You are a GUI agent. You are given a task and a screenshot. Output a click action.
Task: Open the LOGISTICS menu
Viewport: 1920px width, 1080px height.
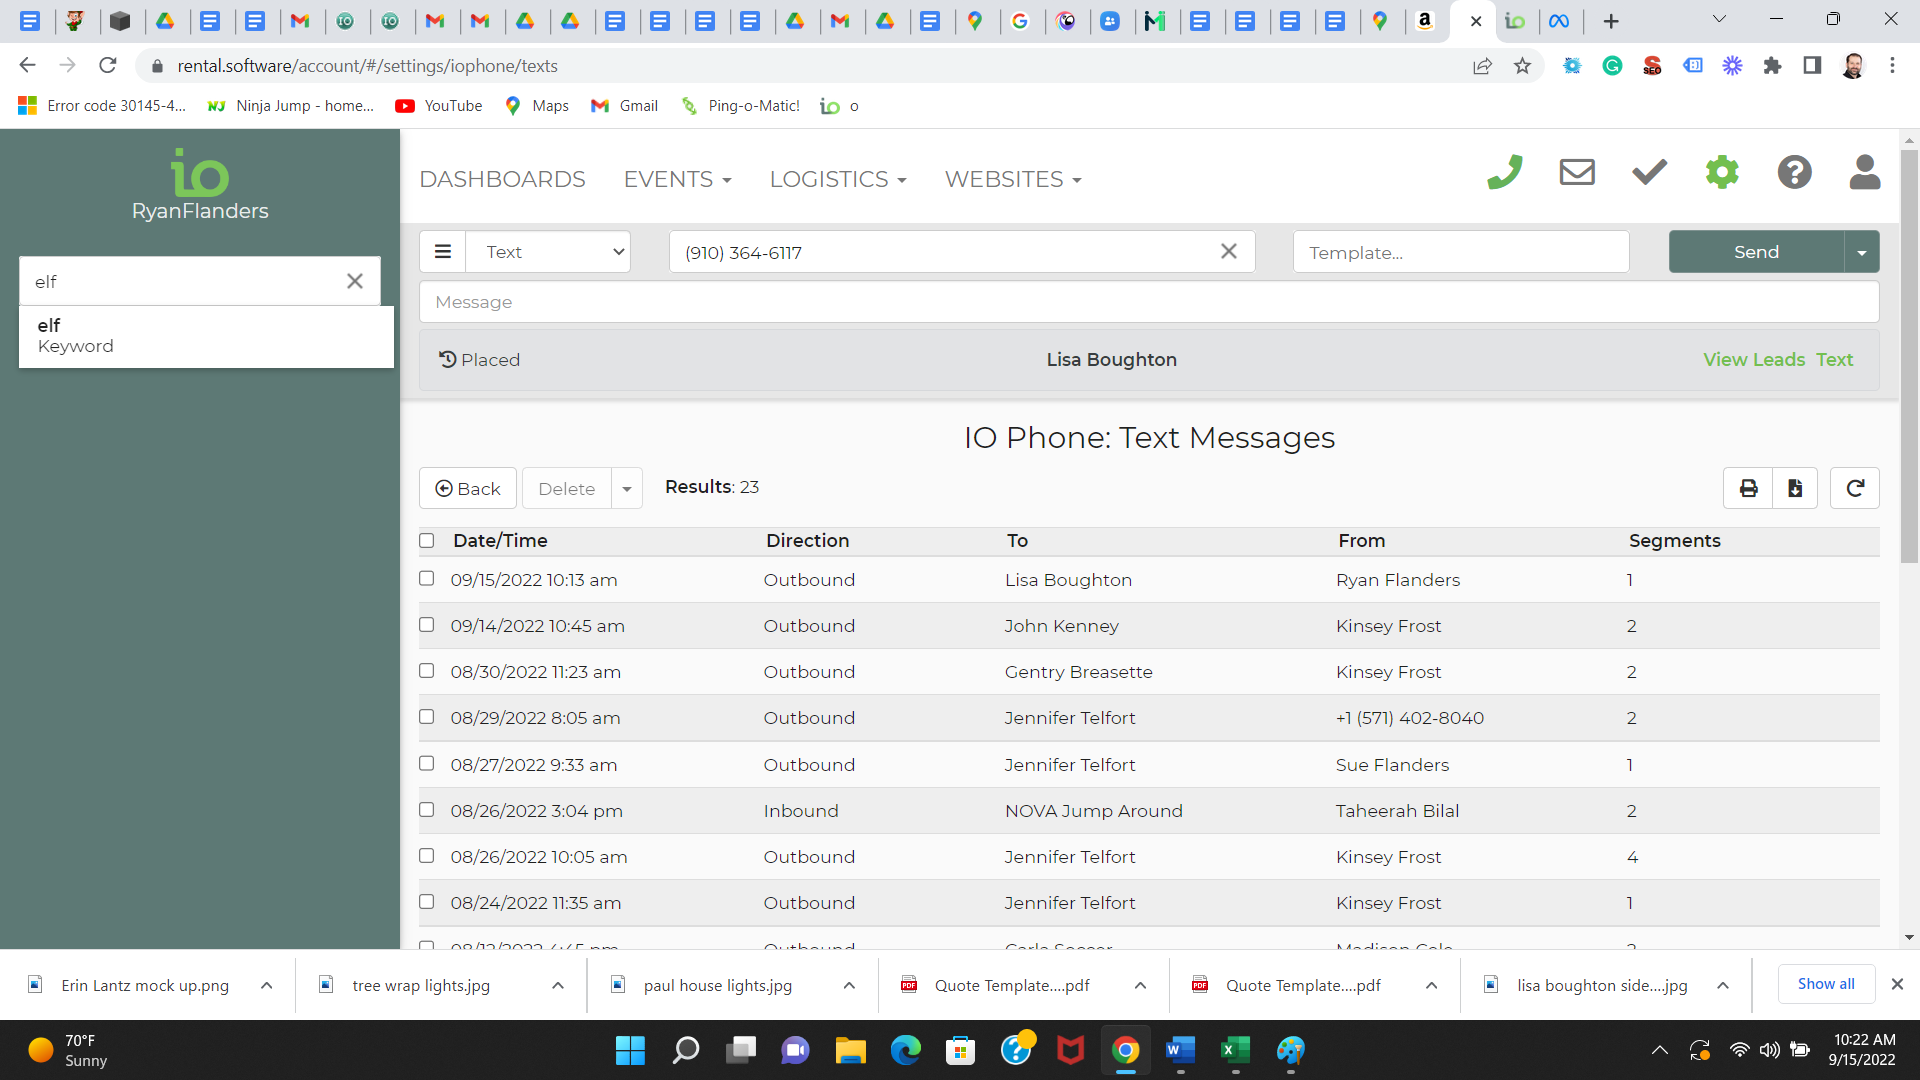(837, 180)
